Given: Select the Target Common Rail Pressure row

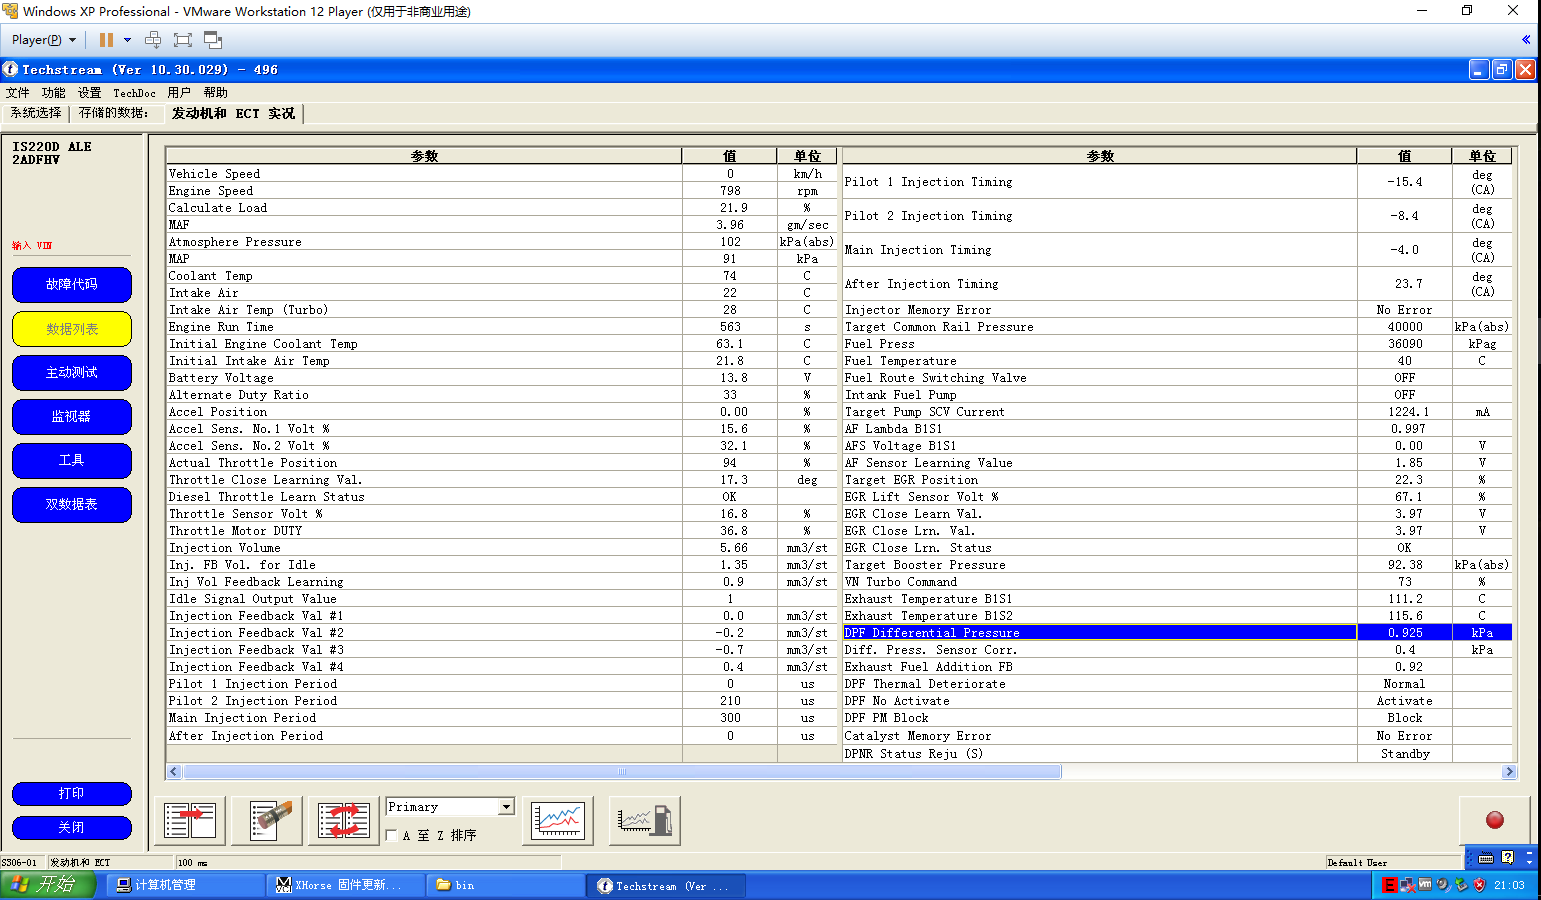Looking at the screenshot, I should 1177,326.
